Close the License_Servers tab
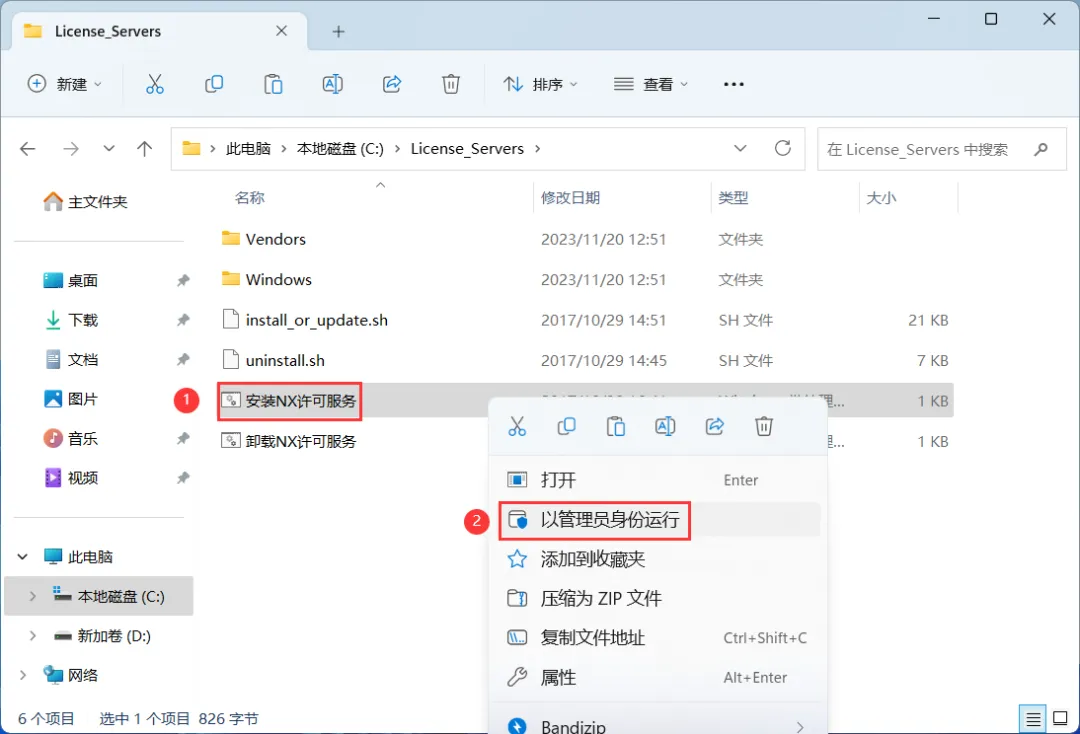The height and width of the screenshot is (734, 1080). pos(282,31)
